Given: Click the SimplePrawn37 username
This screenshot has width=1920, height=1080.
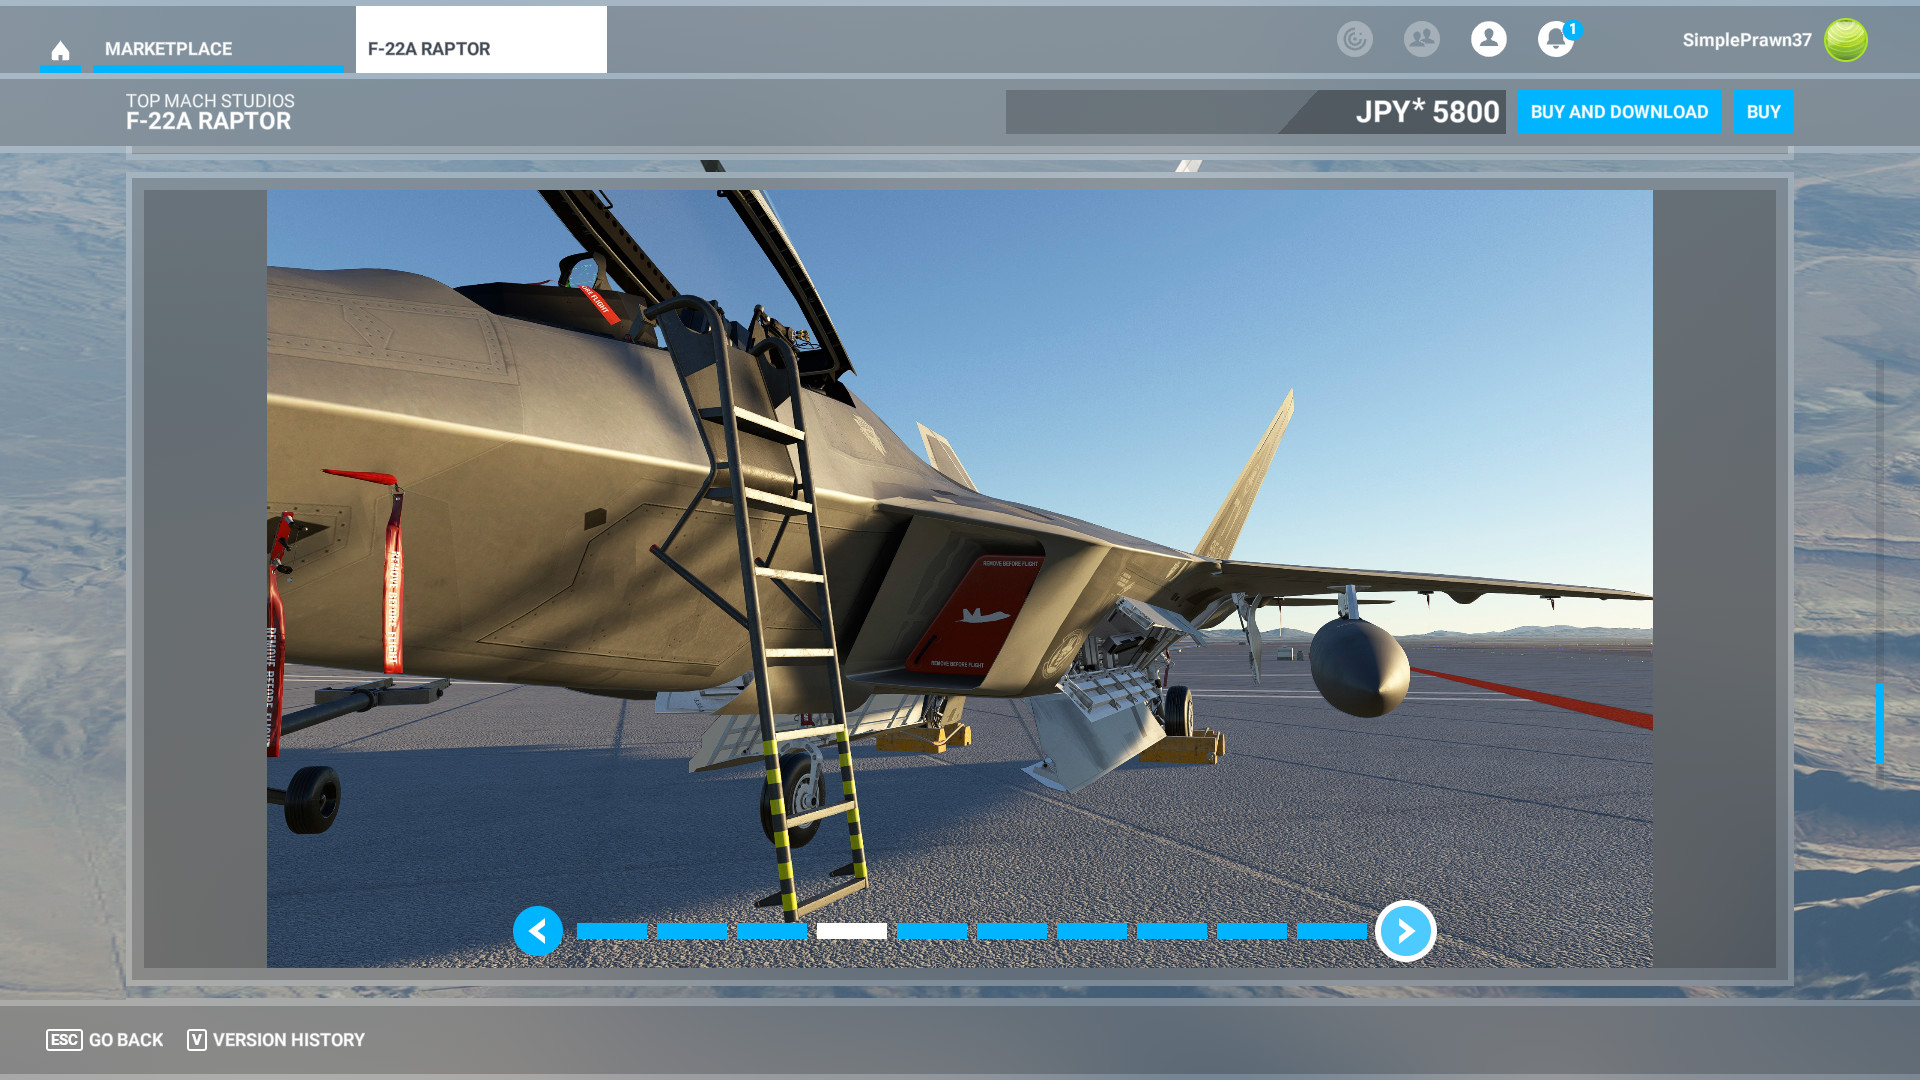Looking at the screenshot, I should coord(1746,40).
